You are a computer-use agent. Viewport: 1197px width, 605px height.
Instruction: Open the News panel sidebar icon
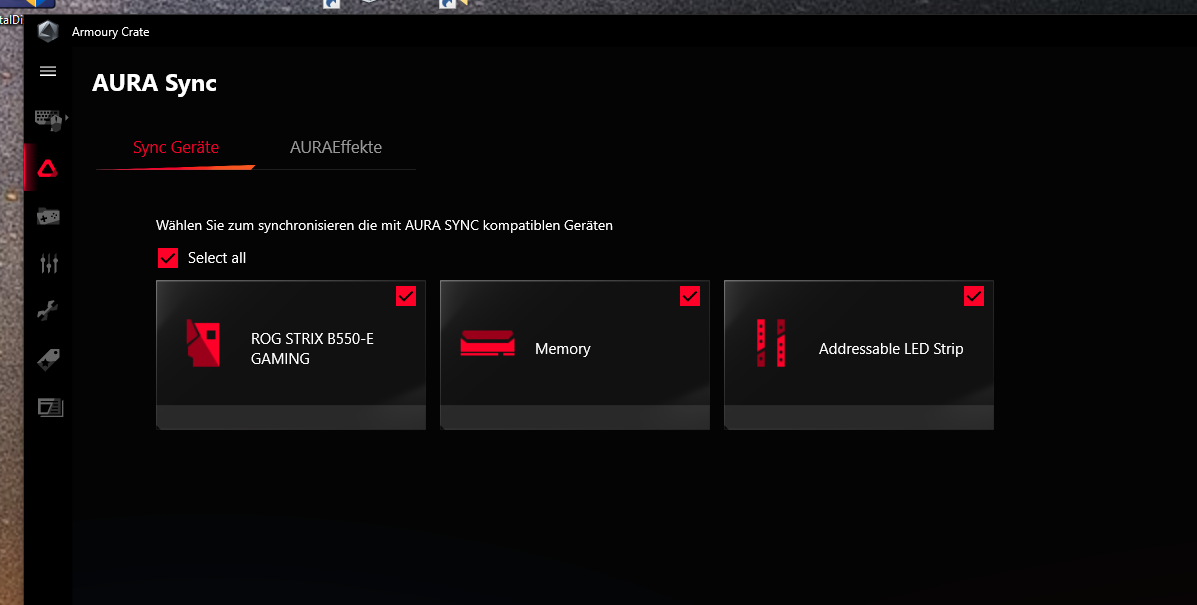tap(50, 407)
